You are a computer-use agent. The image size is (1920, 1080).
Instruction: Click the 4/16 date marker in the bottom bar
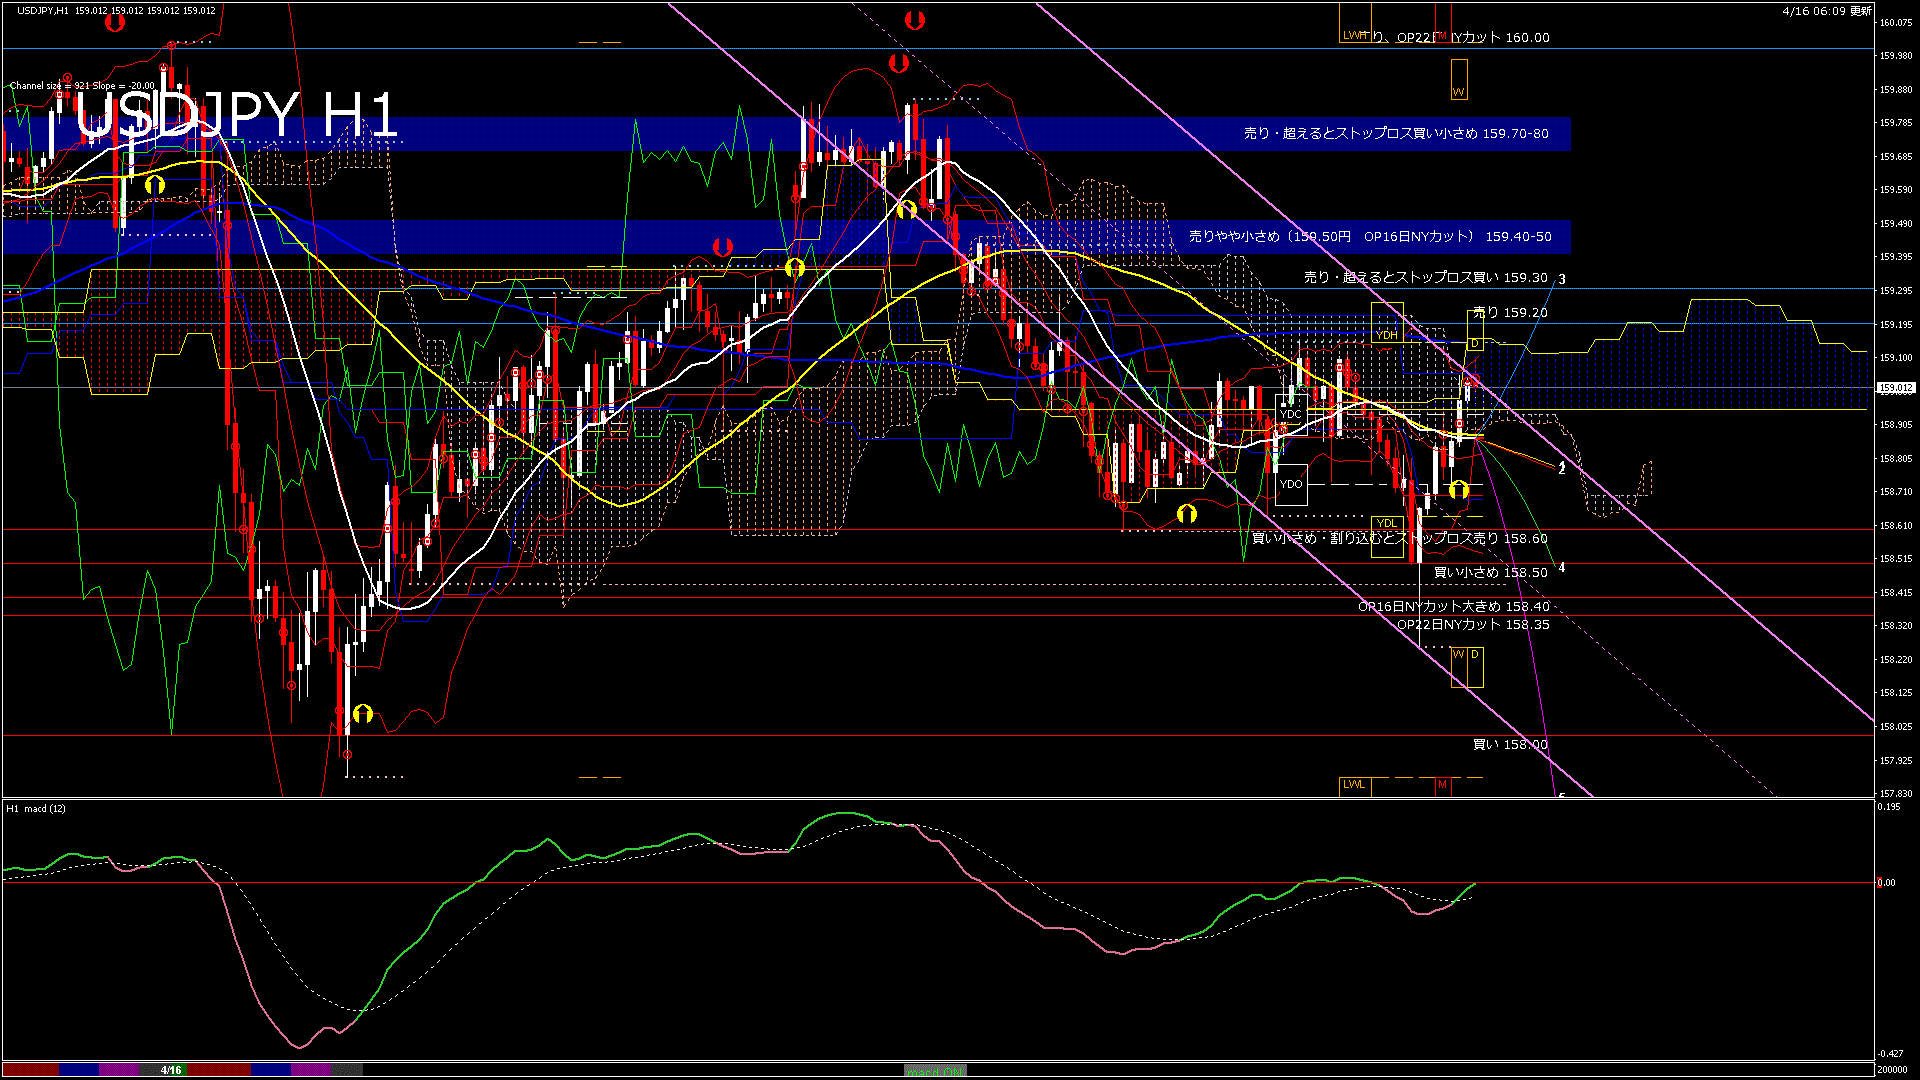point(170,1069)
